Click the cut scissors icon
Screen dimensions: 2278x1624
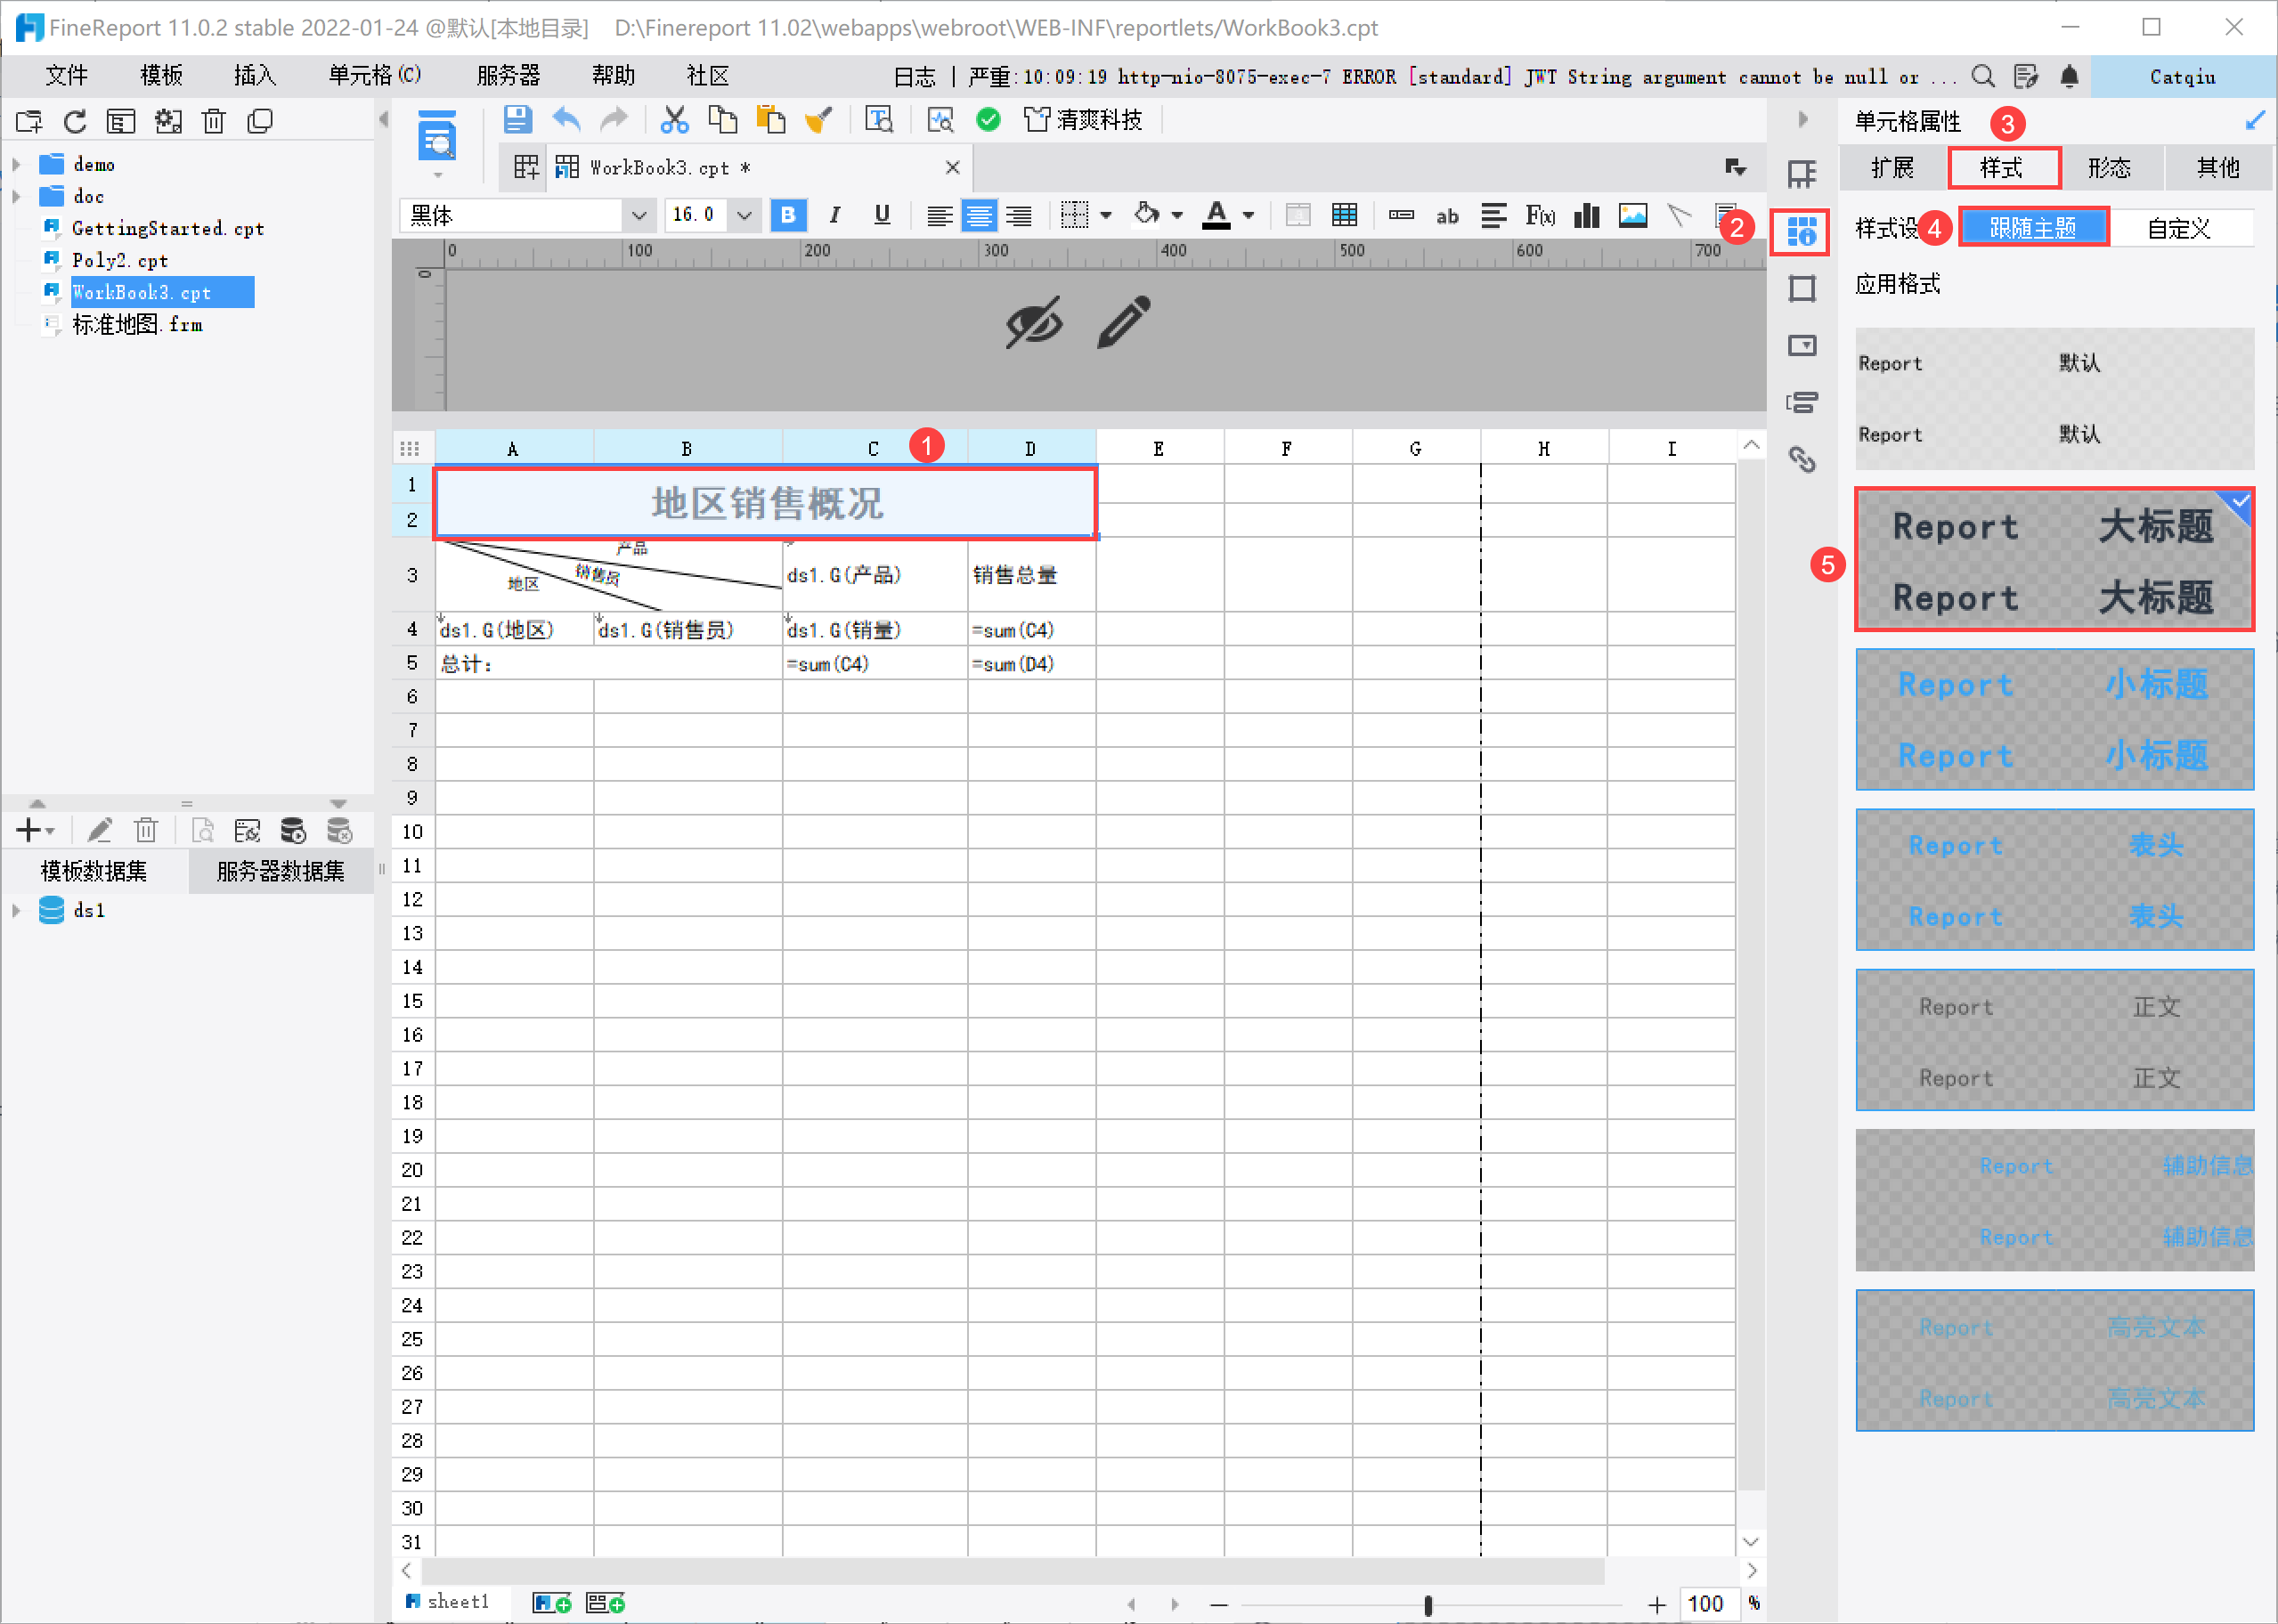pos(675,120)
